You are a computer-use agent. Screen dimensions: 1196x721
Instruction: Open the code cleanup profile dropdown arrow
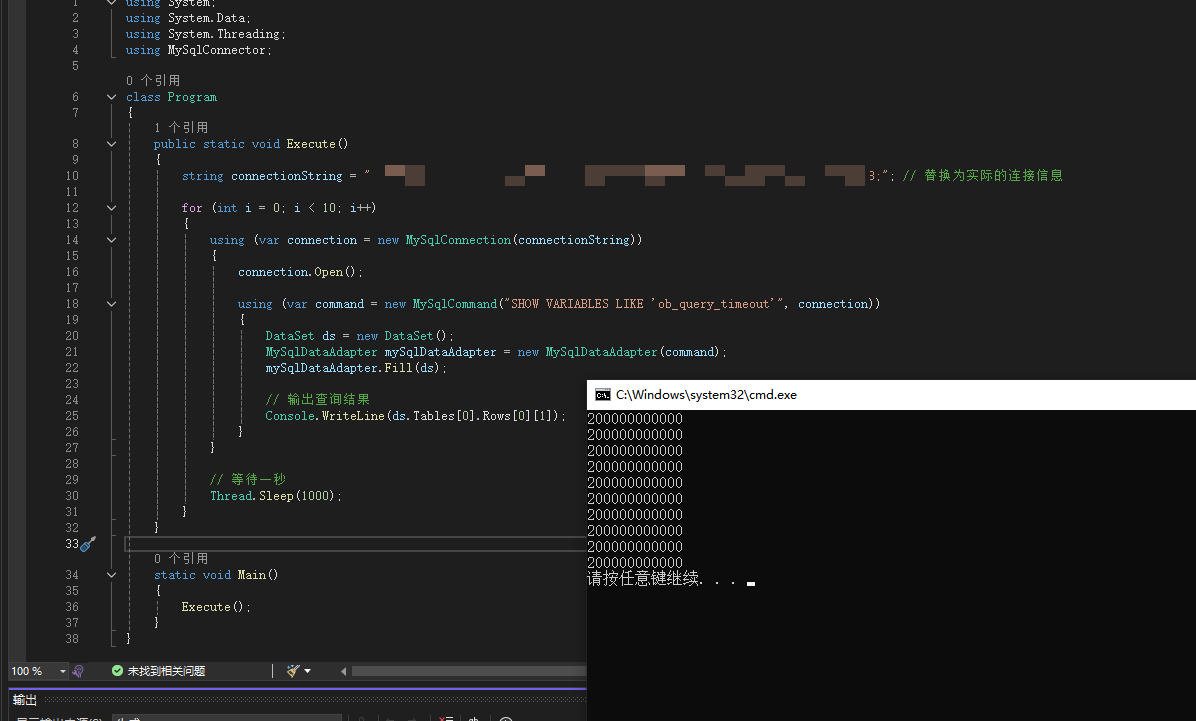click(307, 671)
